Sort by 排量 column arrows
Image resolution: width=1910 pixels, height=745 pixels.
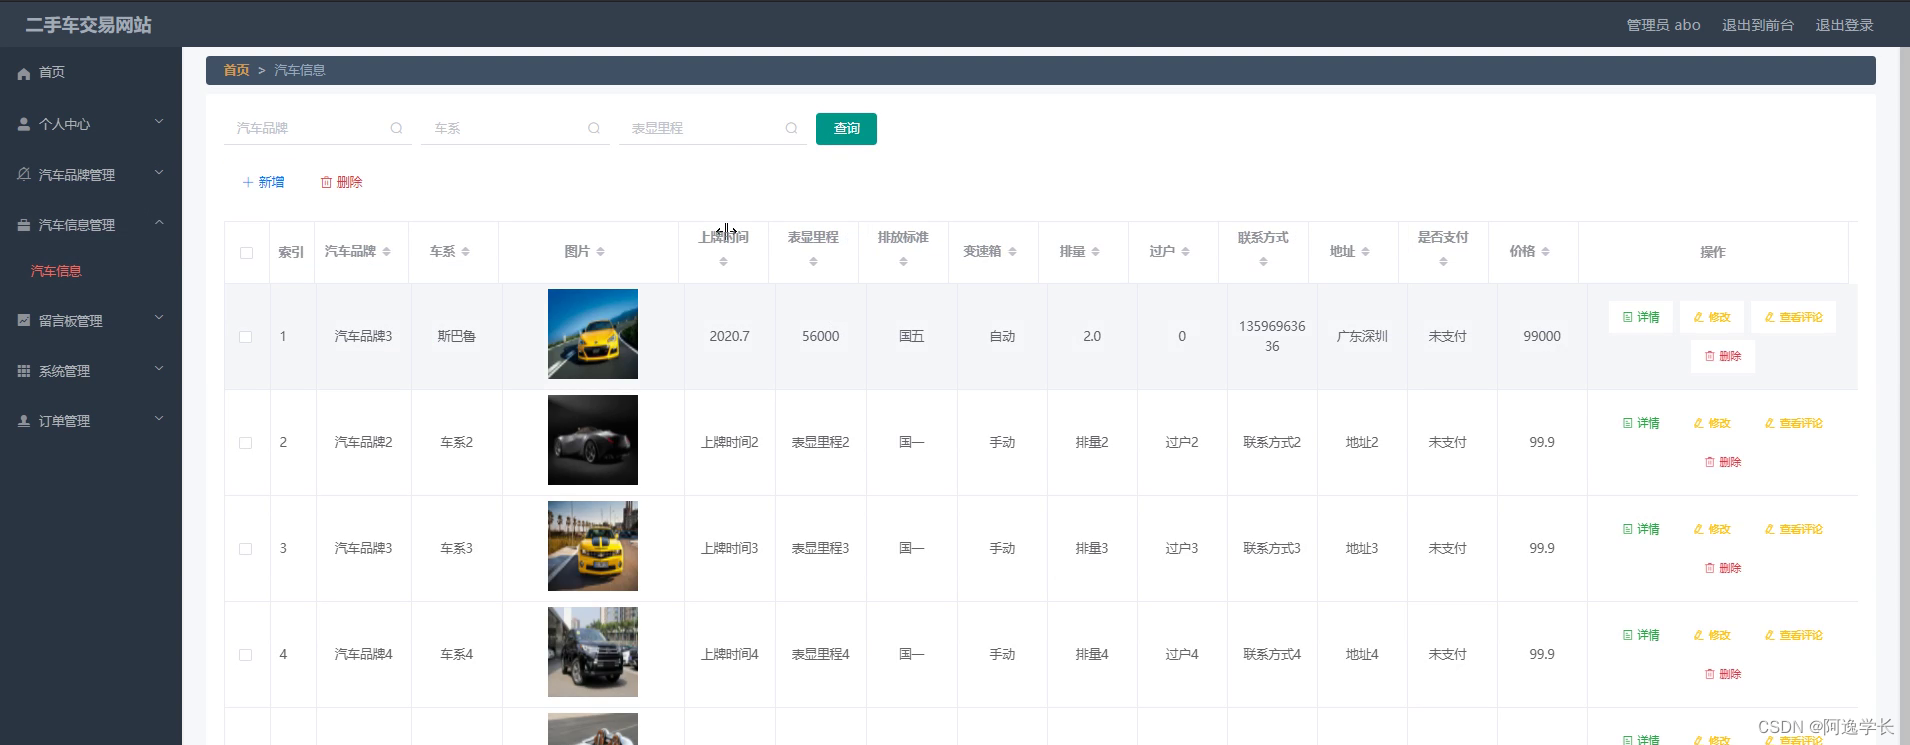click(x=1095, y=252)
